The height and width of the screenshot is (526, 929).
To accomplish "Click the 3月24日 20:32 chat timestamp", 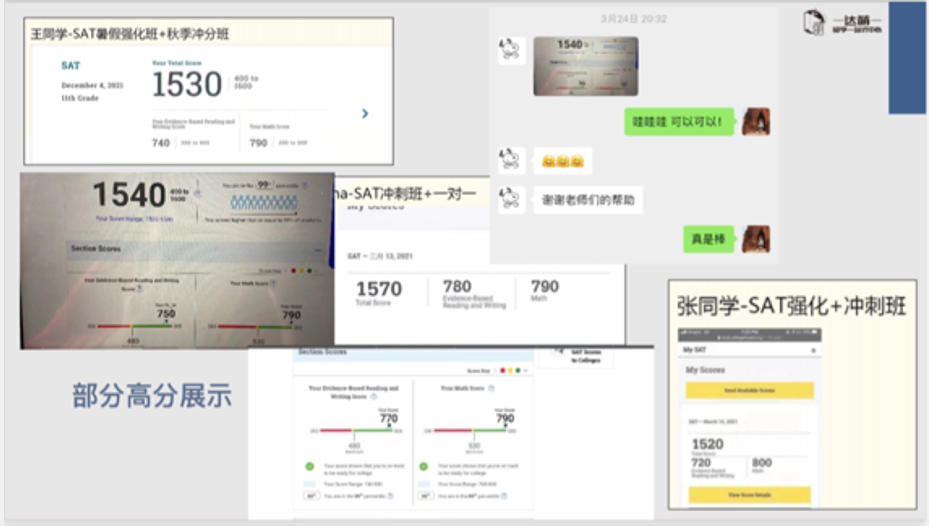I will 634,19.
